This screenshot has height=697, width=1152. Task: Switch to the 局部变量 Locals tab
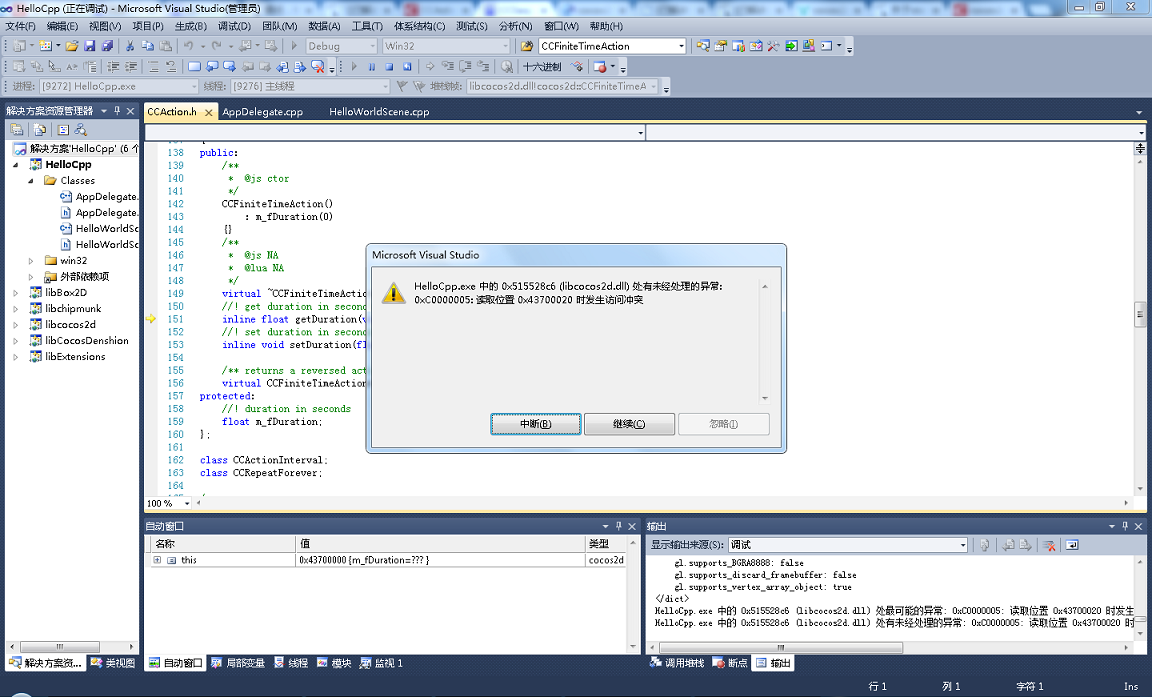[x=237, y=663]
